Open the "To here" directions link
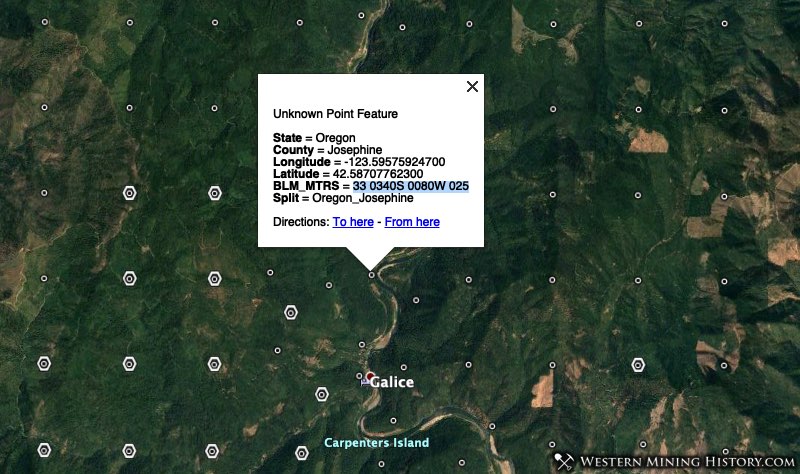 click(x=353, y=222)
